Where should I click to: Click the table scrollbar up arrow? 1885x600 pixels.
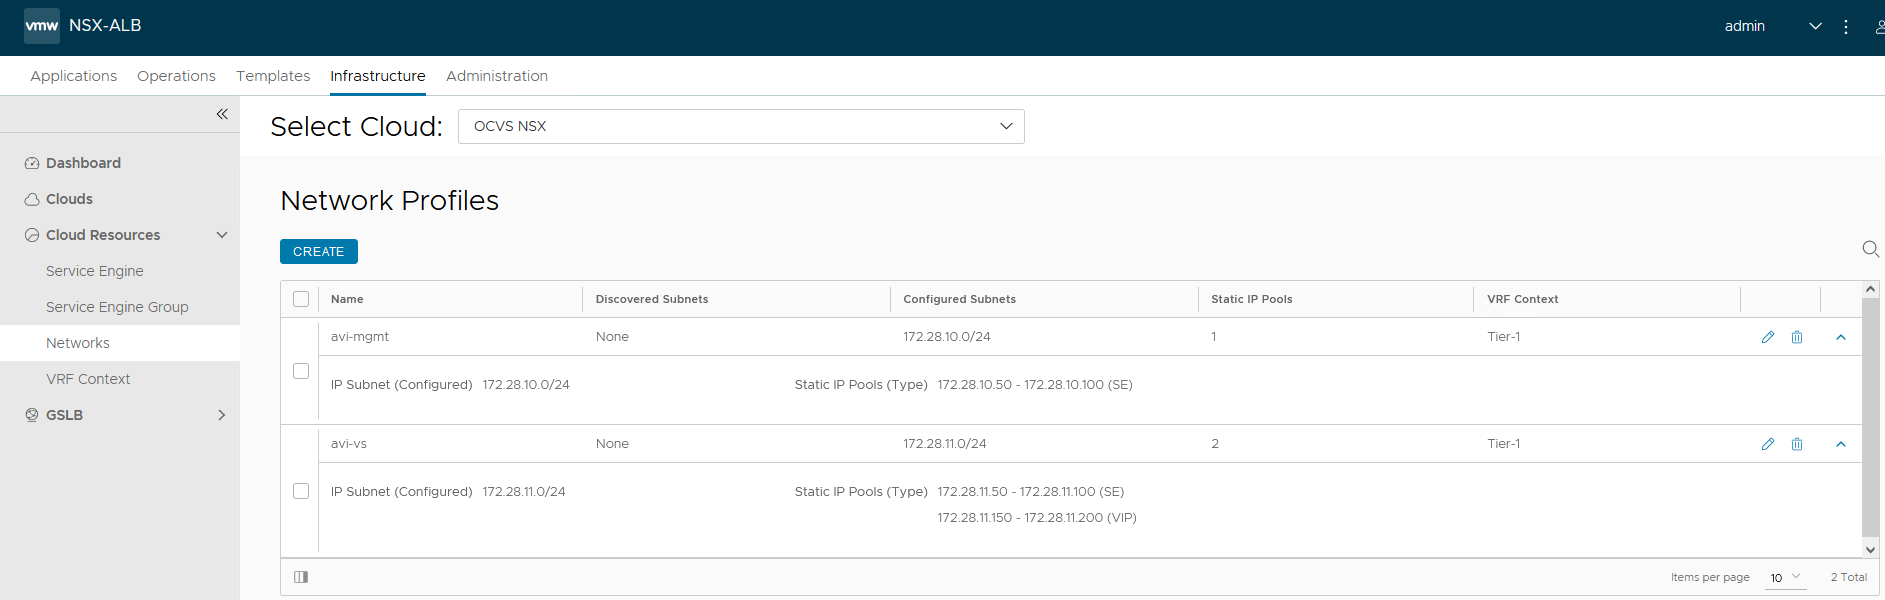[x=1871, y=289]
